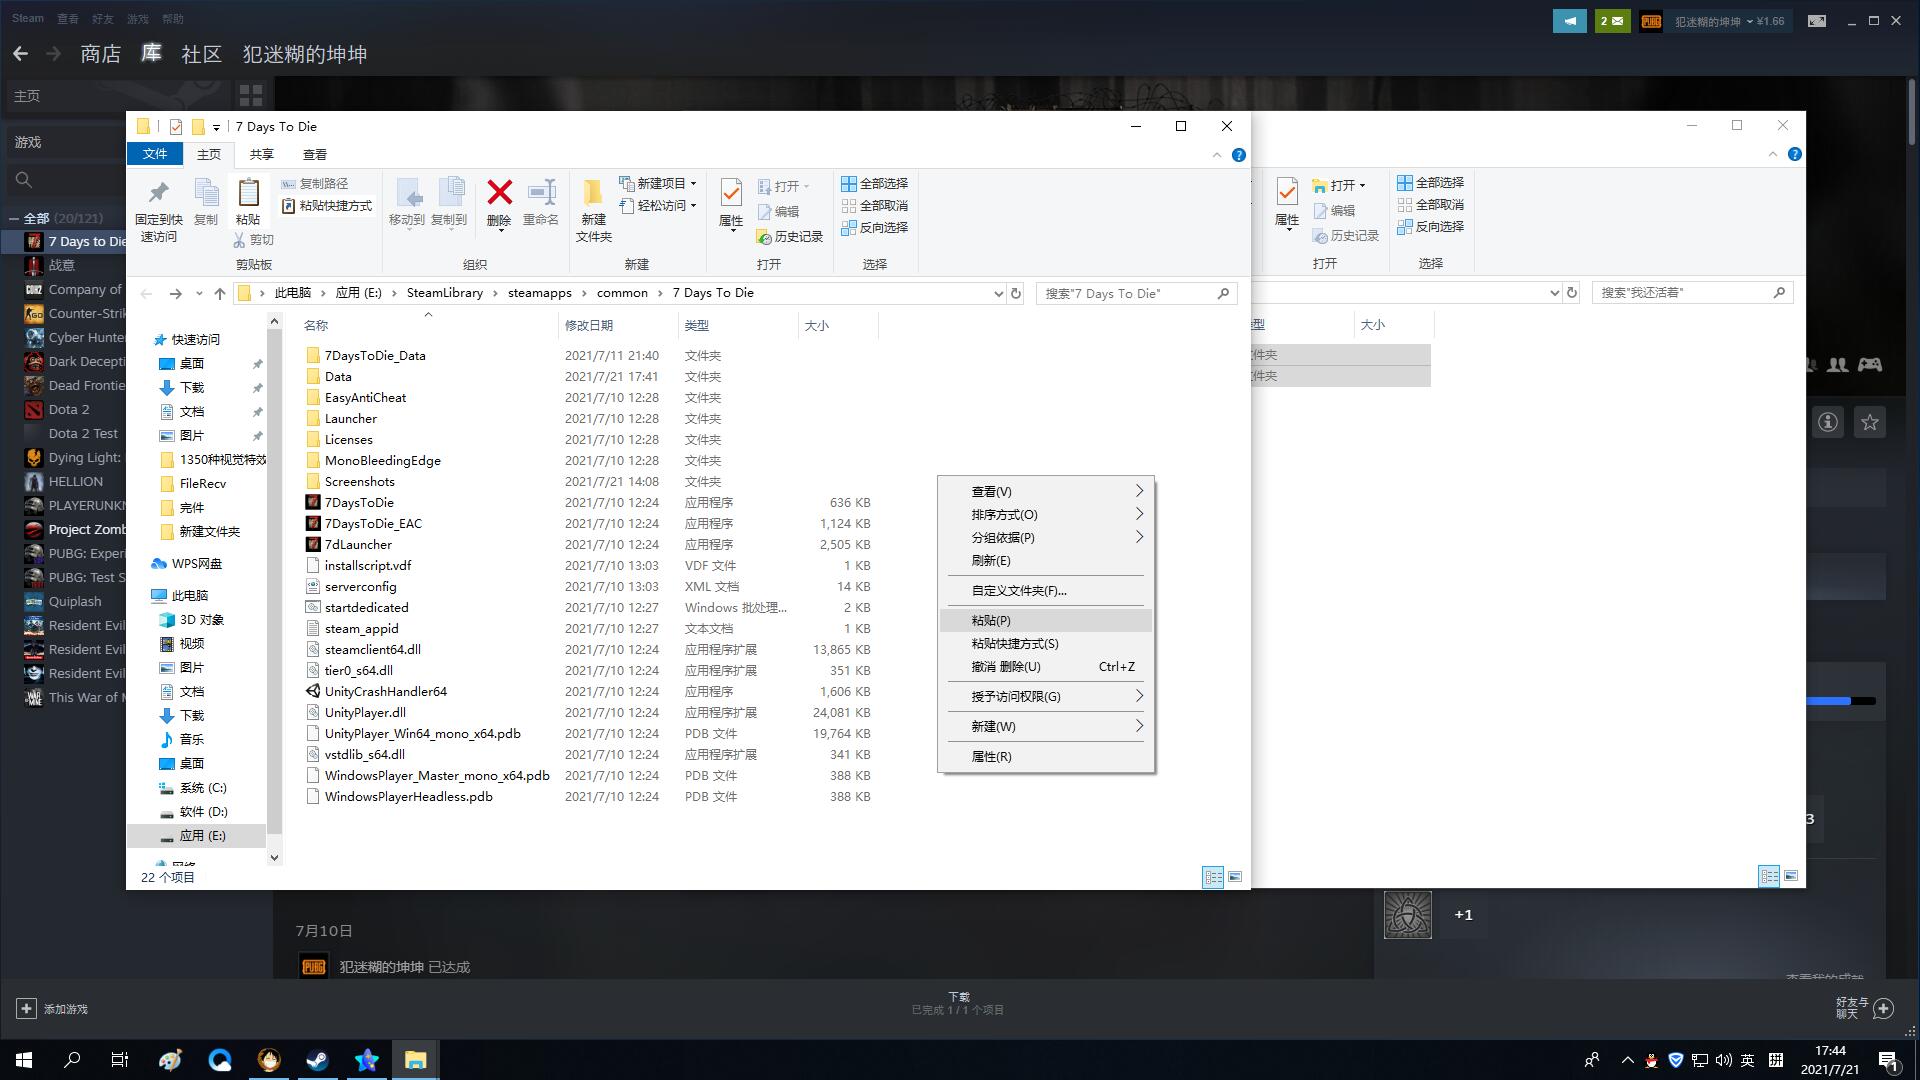Click the Refresh button beside the address bar
The image size is (1920, 1080).
click(x=1016, y=294)
